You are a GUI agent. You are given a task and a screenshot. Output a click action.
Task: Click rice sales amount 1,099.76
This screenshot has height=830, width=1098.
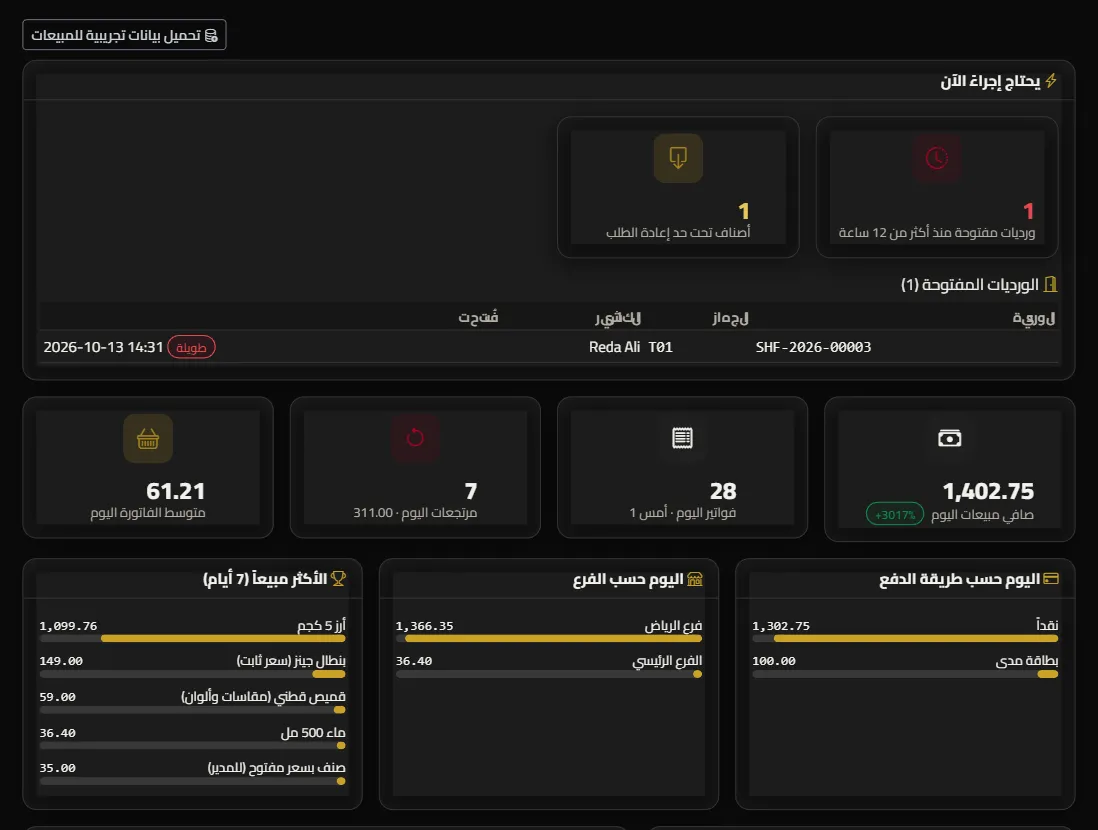click(x=68, y=626)
